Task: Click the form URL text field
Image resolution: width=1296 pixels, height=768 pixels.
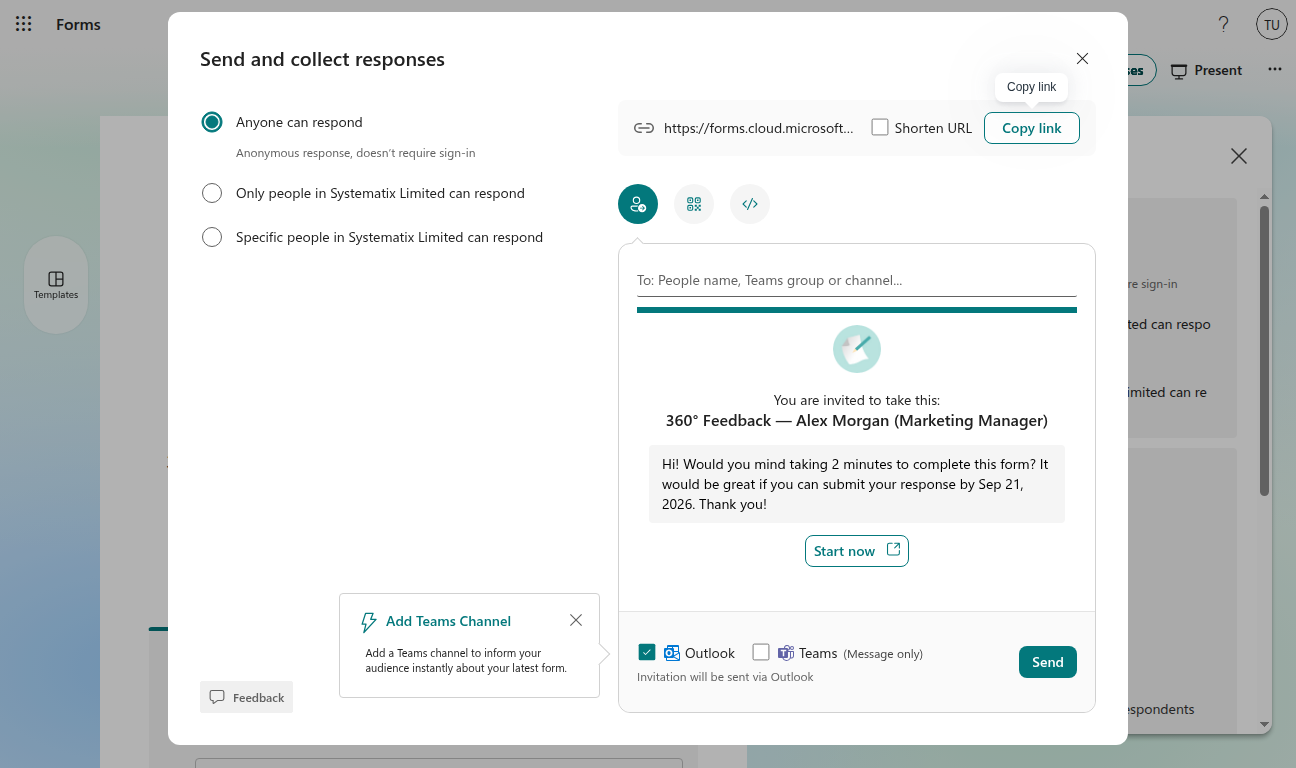Action: (x=759, y=128)
